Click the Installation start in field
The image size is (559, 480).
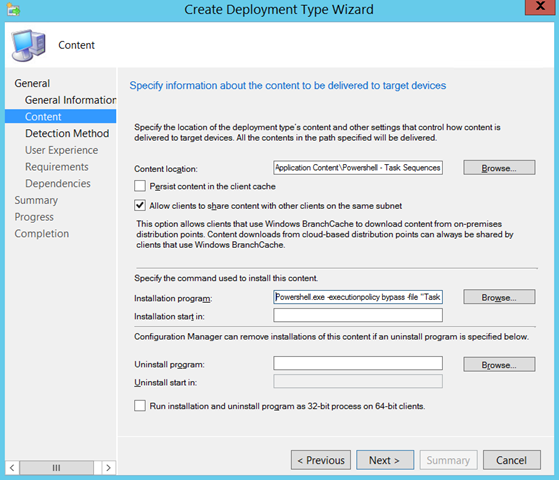(358, 315)
